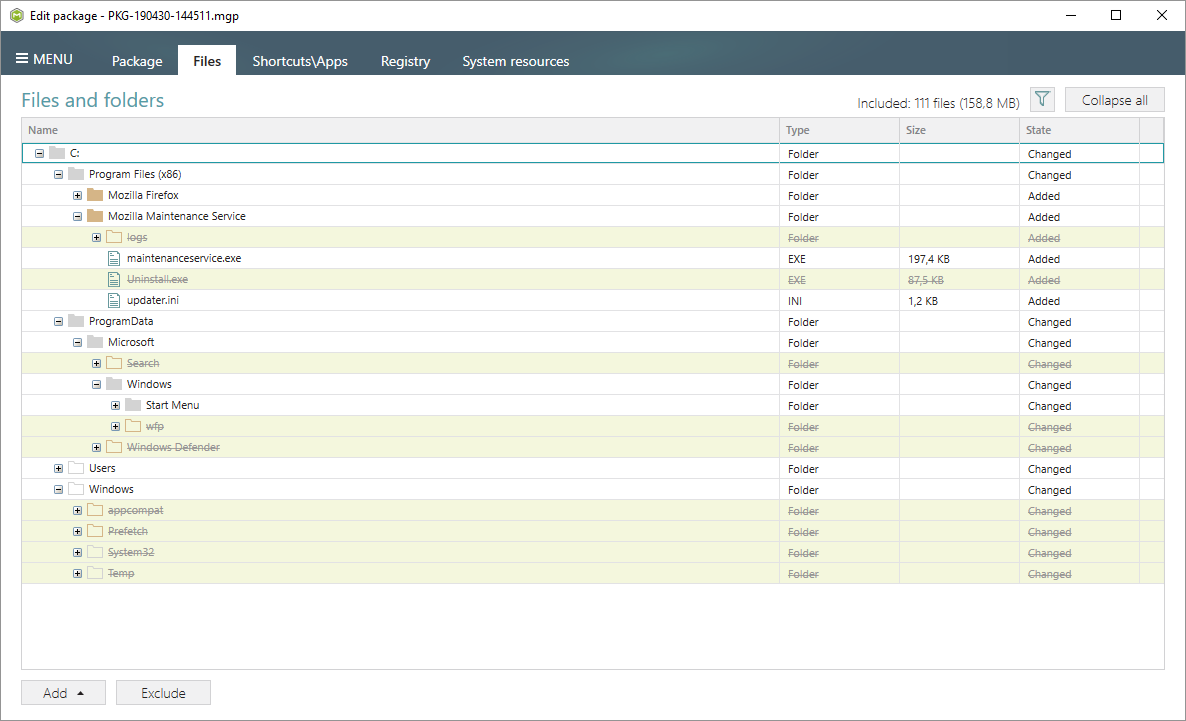Viewport: 1186px width, 721px height.
Task: Click the Users folder icon
Action: pos(76,468)
